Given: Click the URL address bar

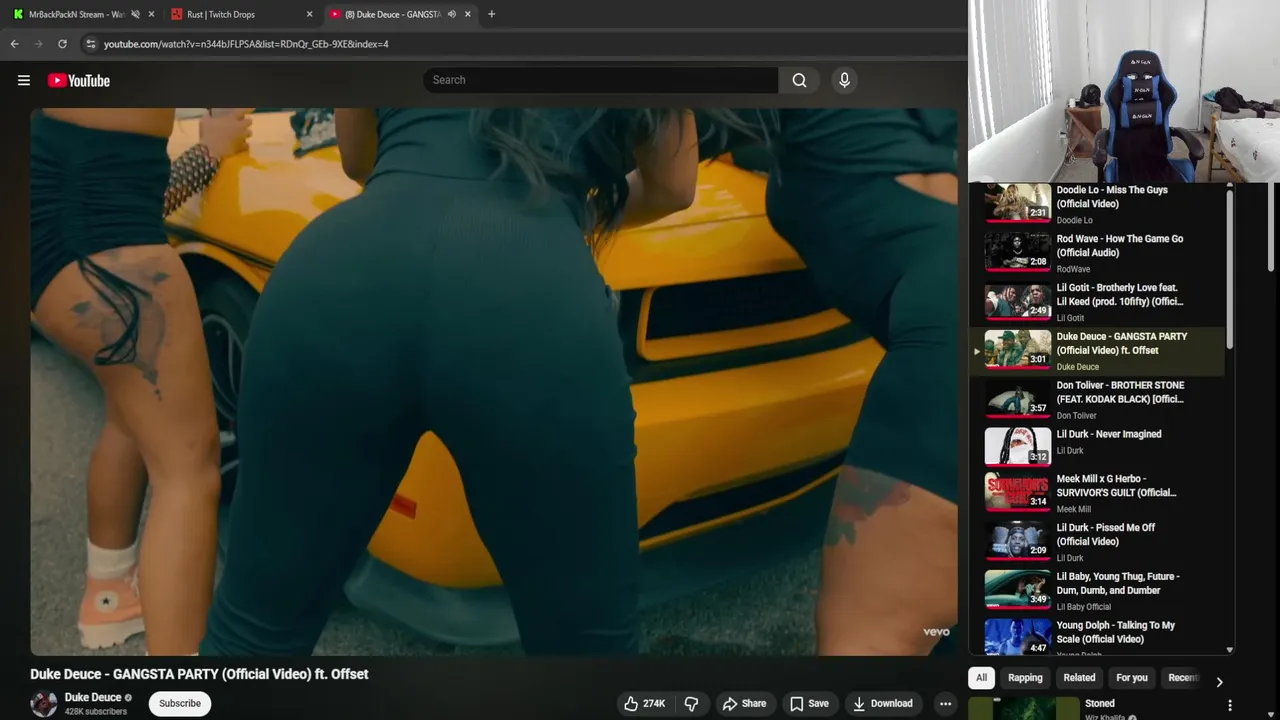Looking at the screenshot, I should pyautogui.click(x=520, y=44).
